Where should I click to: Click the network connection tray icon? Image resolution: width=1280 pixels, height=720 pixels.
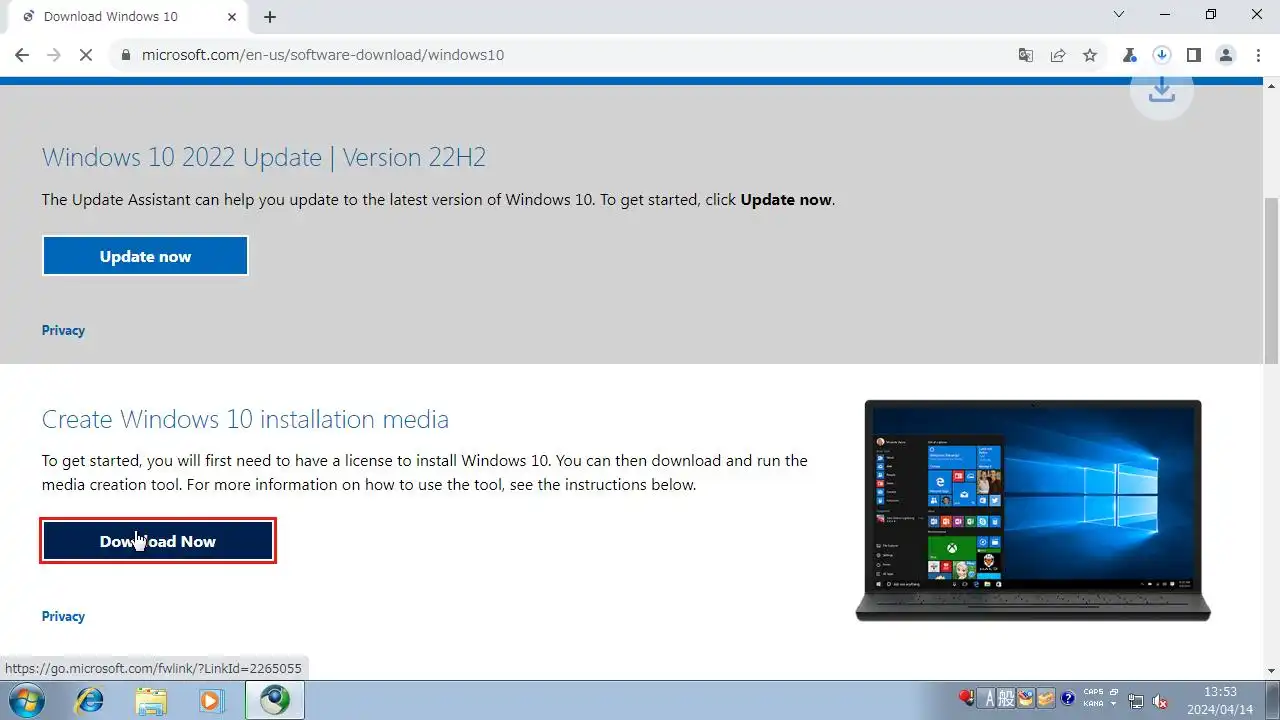click(x=1136, y=701)
